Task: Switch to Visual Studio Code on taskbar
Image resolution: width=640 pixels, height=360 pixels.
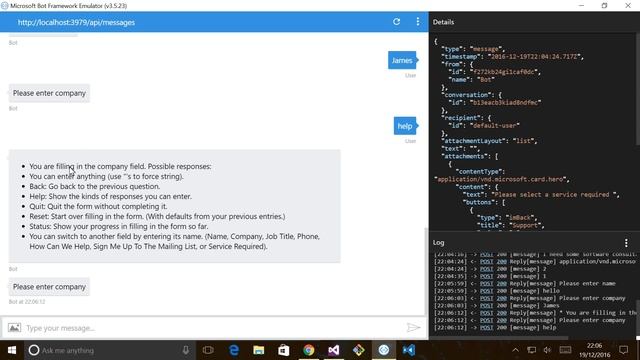Action: tap(409, 350)
